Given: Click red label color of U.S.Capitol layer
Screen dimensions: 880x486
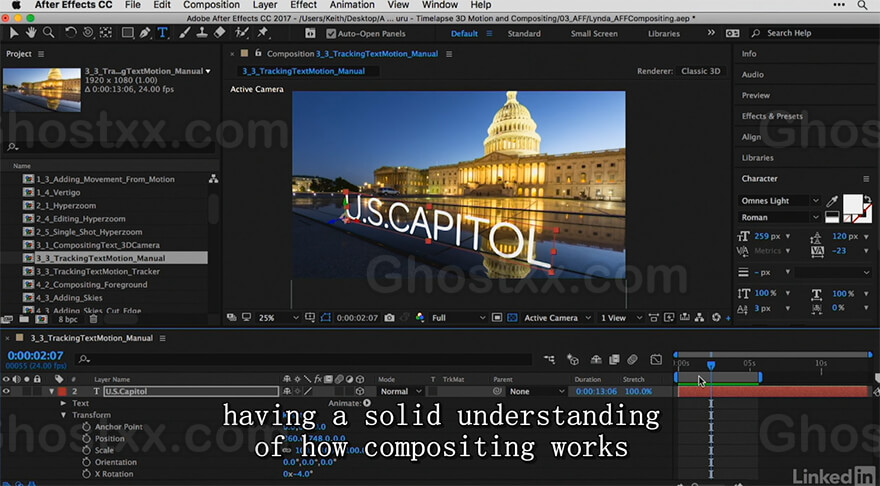Looking at the screenshot, I should tap(62, 391).
